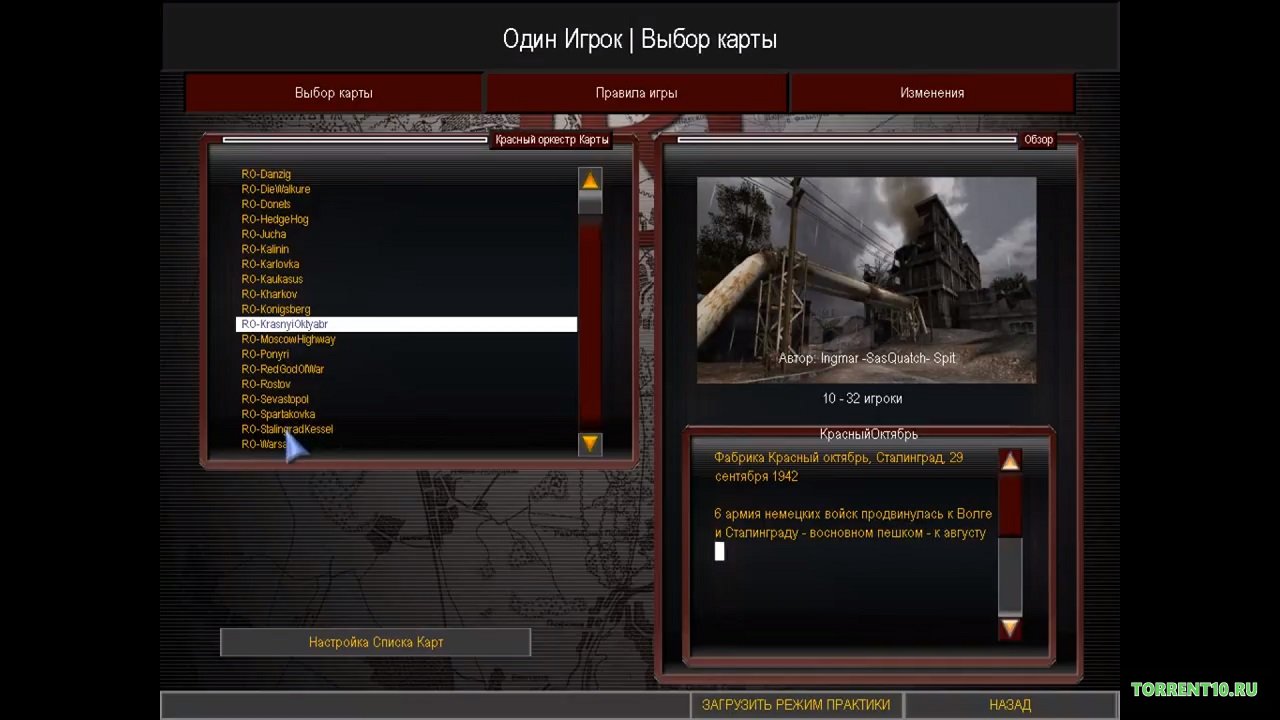Click the Krasnyi Oktyabr map preview image
This screenshot has height=720, width=1280.
(x=866, y=280)
